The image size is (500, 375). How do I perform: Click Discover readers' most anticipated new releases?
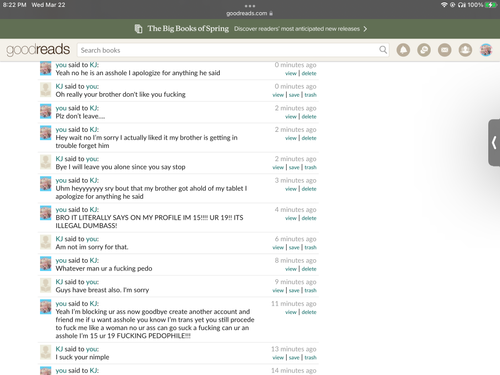click(297, 29)
